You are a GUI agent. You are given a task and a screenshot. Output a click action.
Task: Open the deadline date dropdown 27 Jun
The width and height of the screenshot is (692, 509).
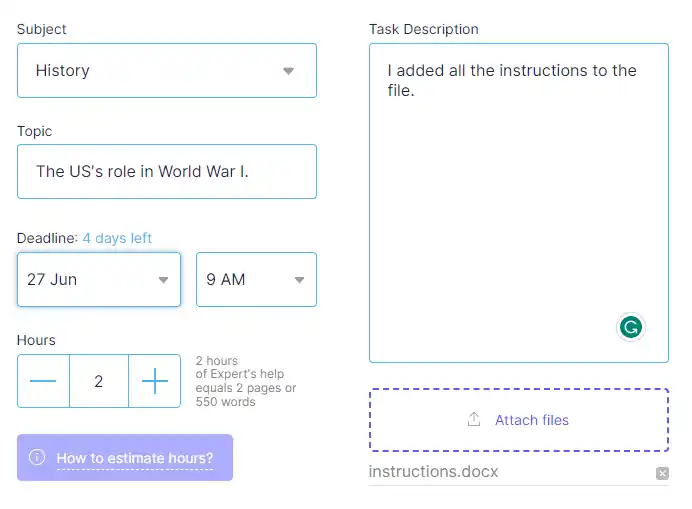99,279
